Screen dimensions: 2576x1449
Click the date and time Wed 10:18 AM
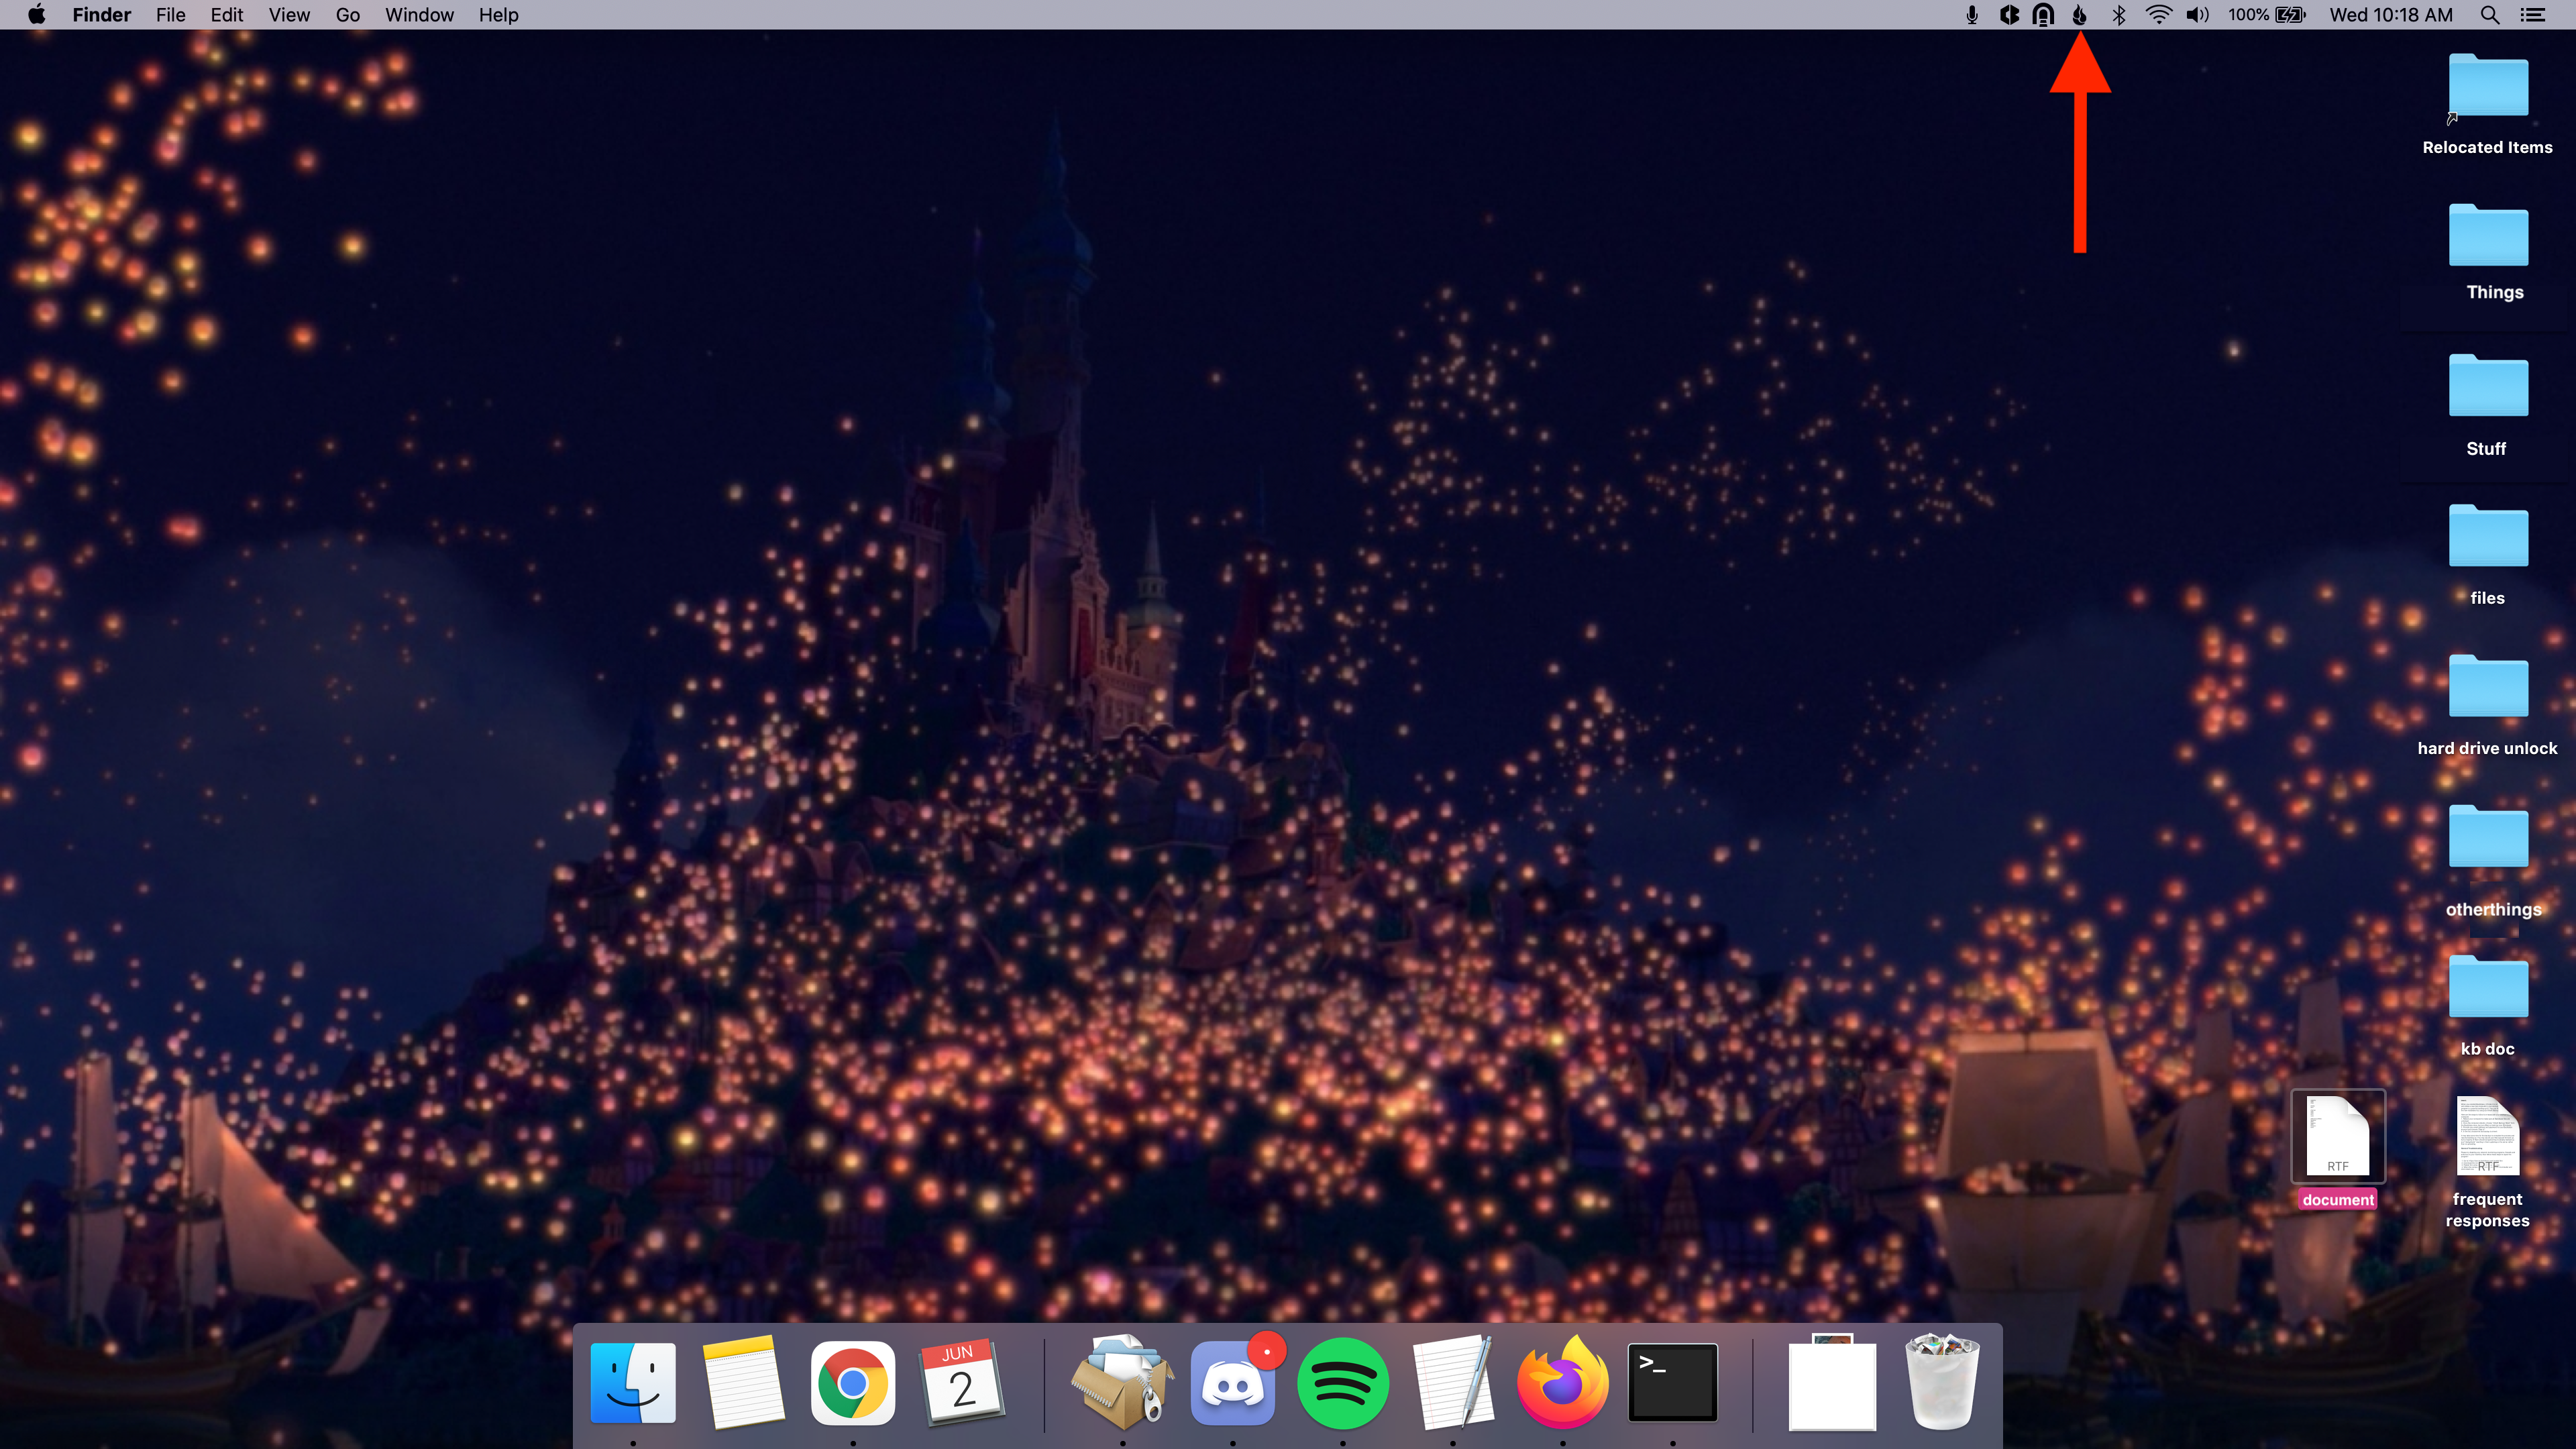(2390, 14)
